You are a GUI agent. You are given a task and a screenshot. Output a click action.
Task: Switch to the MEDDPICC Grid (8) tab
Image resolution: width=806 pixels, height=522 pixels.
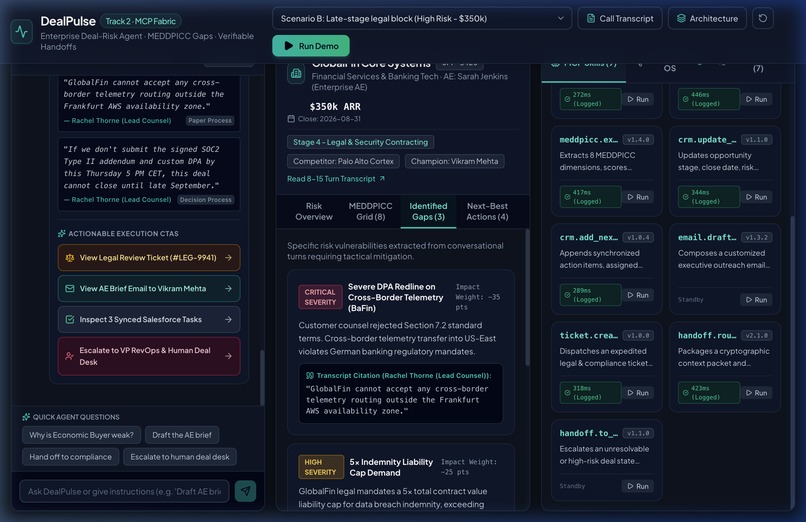[370, 211]
